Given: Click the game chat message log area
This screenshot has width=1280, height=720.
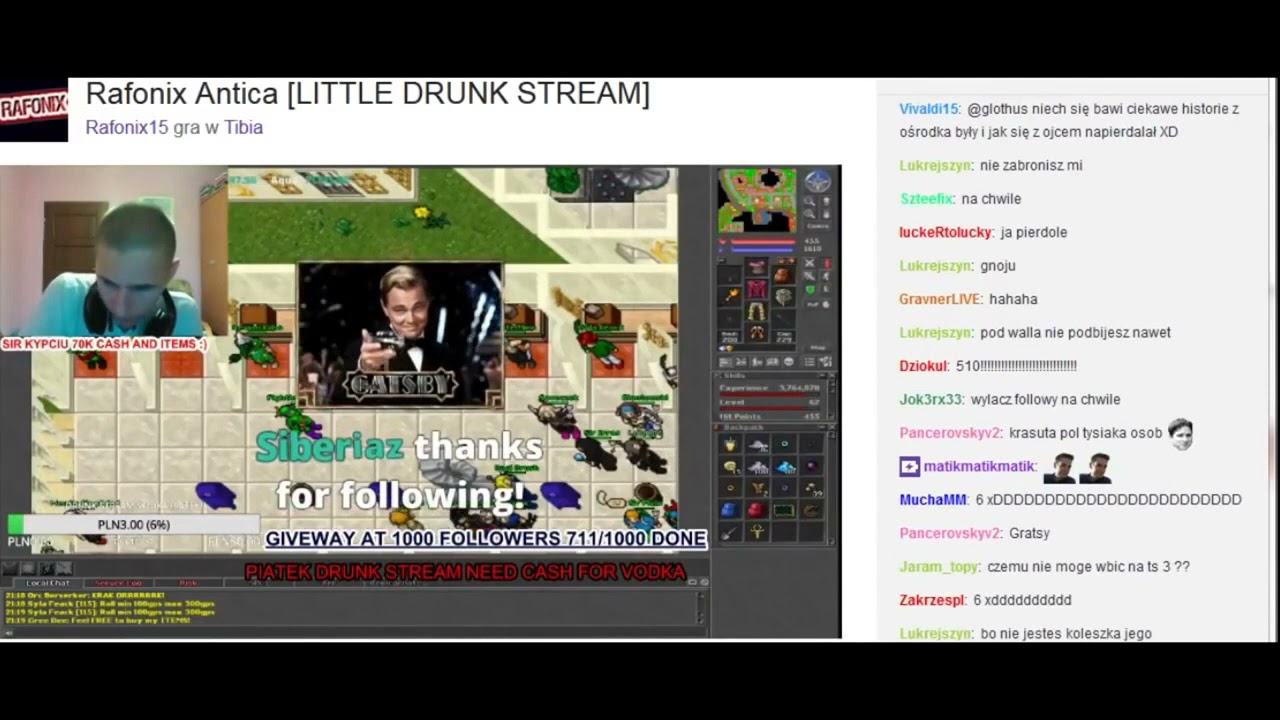Looking at the screenshot, I should [x=350, y=607].
